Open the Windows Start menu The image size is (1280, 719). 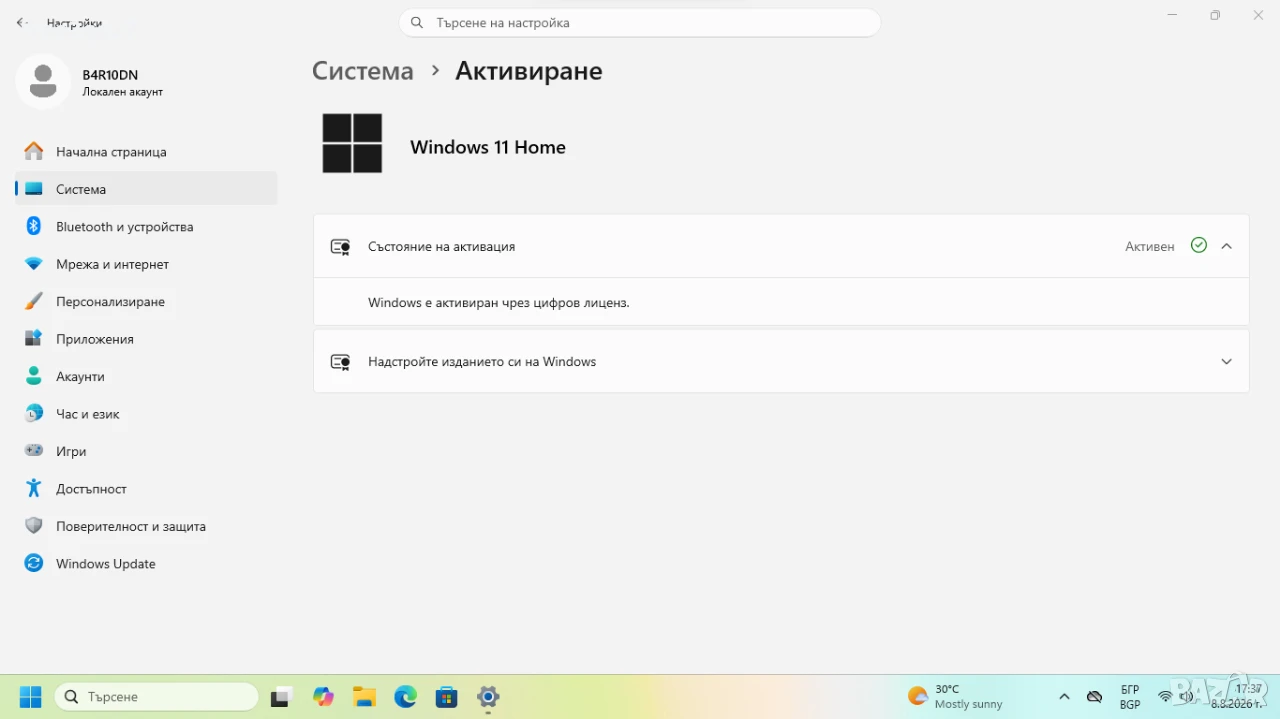pos(31,696)
